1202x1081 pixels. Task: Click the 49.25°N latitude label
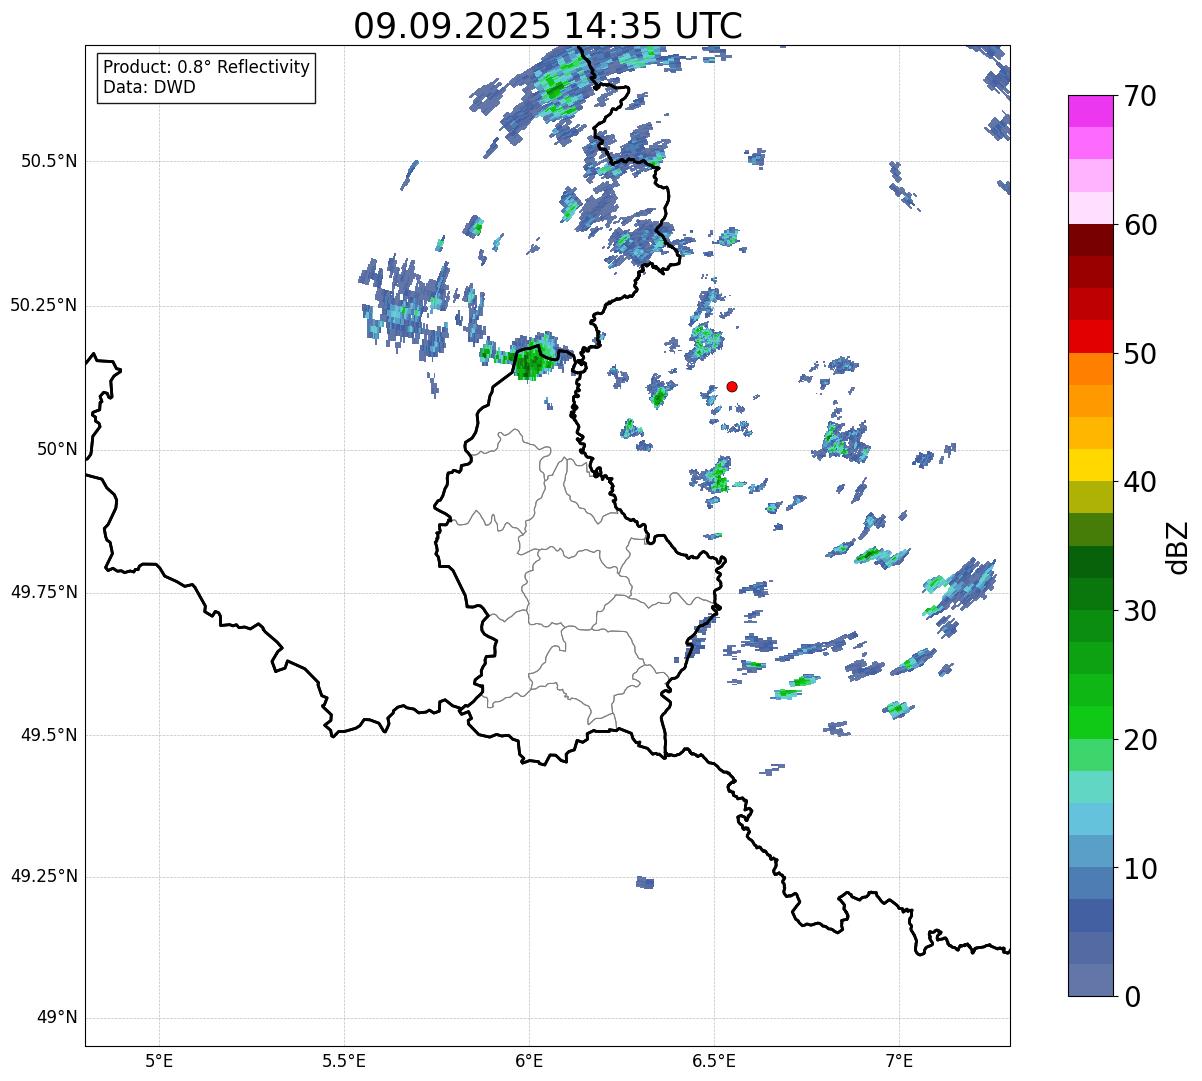pyautogui.click(x=43, y=877)
